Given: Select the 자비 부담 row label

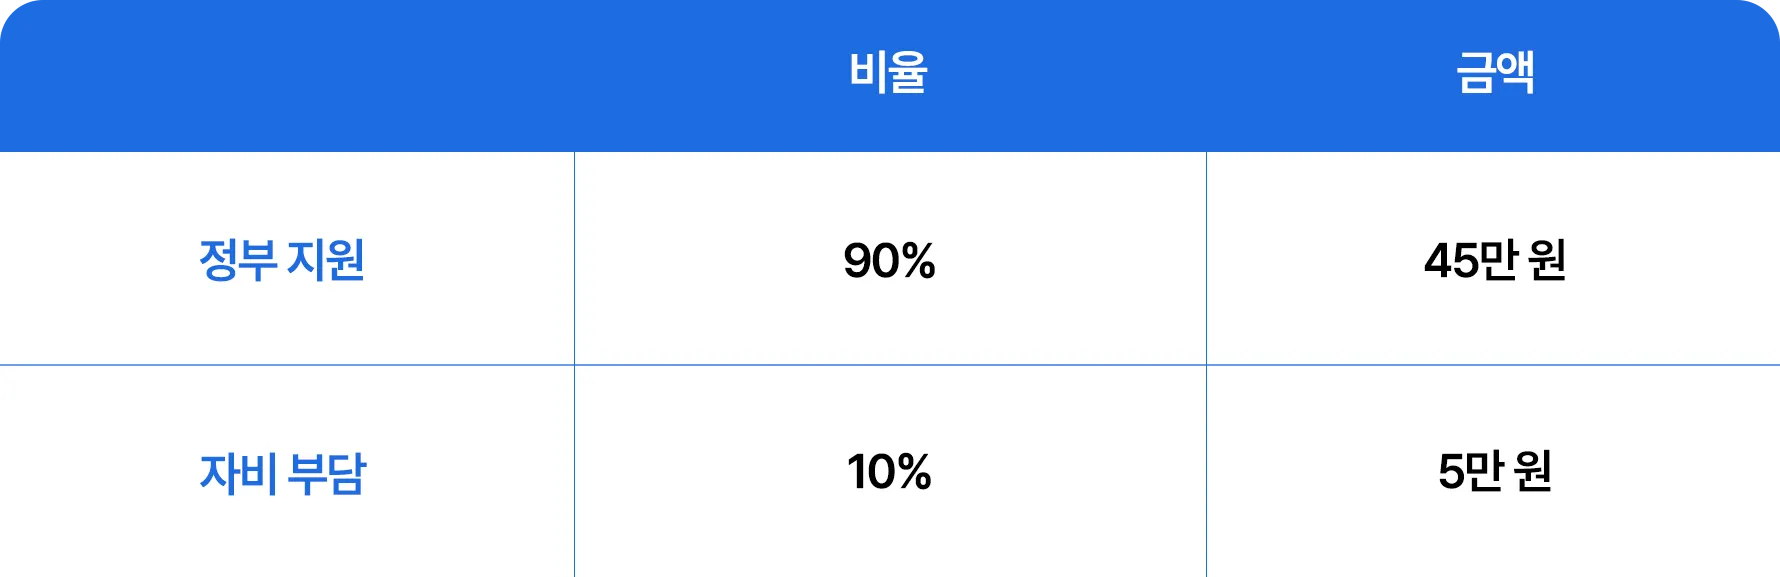Looking at the screenshot, I should click(x=283, y=473).
